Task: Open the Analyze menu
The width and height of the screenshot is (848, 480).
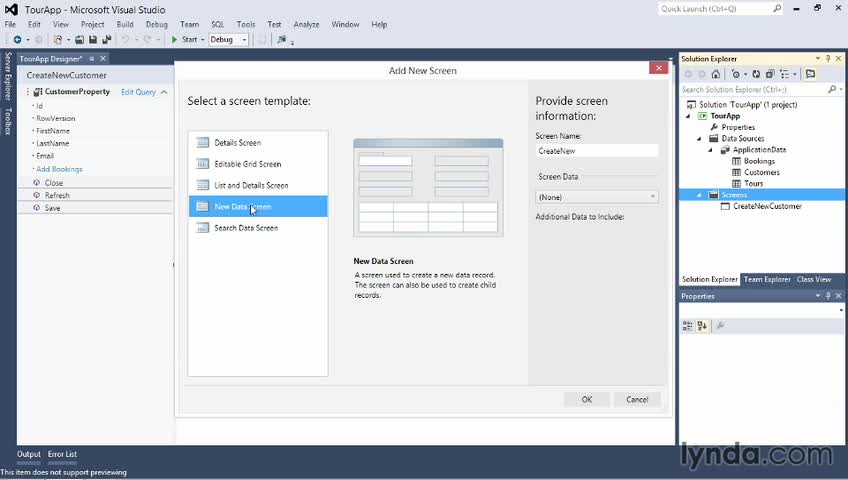Action: pos(306,24)
